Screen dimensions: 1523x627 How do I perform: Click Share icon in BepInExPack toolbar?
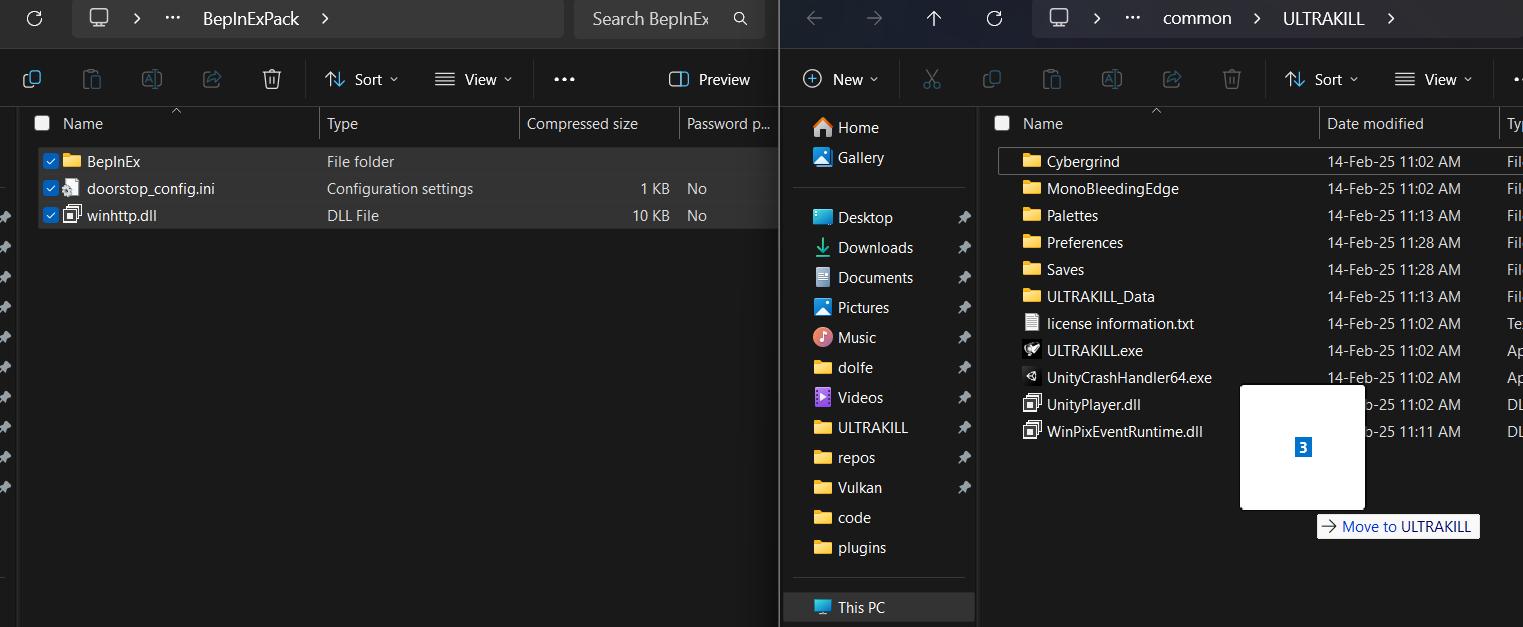coord(212,79)
